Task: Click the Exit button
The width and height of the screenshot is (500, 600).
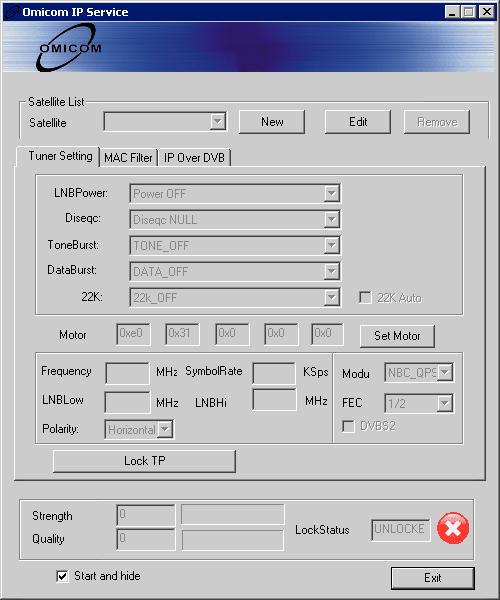Action: pyautogui.click(x=433, y=578)
